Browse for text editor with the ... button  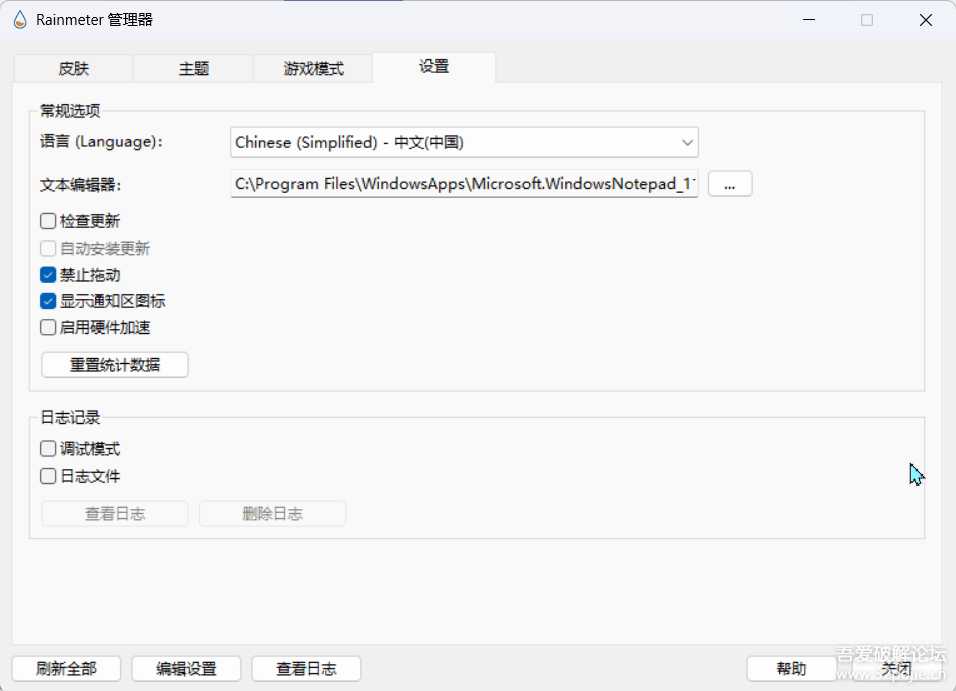pyautogui.click(x=730, y=184)
